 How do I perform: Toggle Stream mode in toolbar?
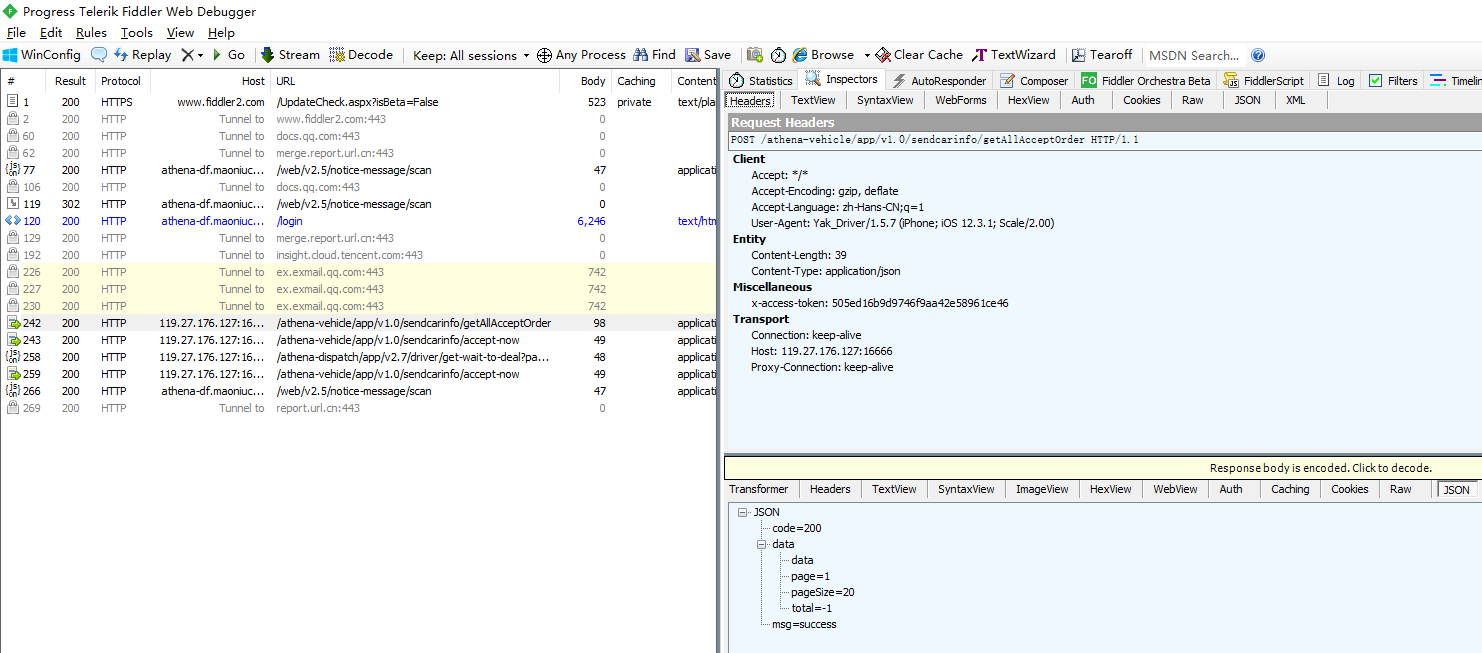point(290,55)
